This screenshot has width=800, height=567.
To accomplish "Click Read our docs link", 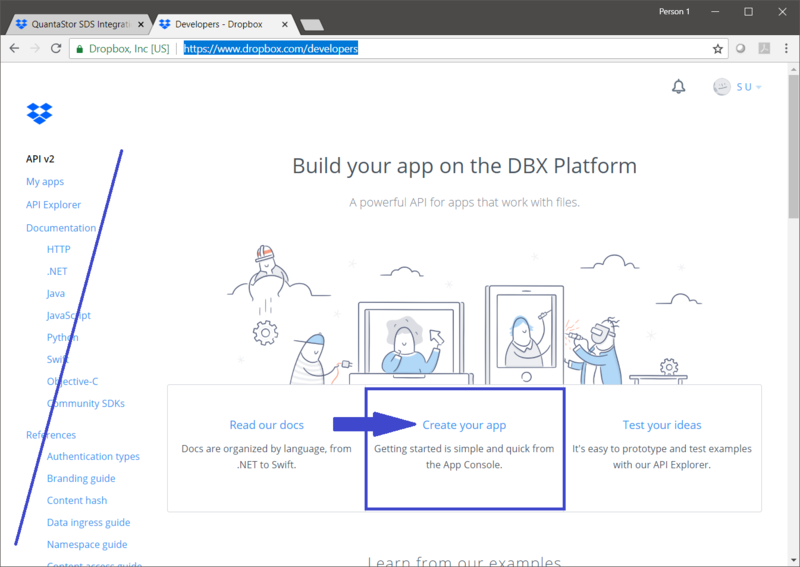I will tap(266, 425).
